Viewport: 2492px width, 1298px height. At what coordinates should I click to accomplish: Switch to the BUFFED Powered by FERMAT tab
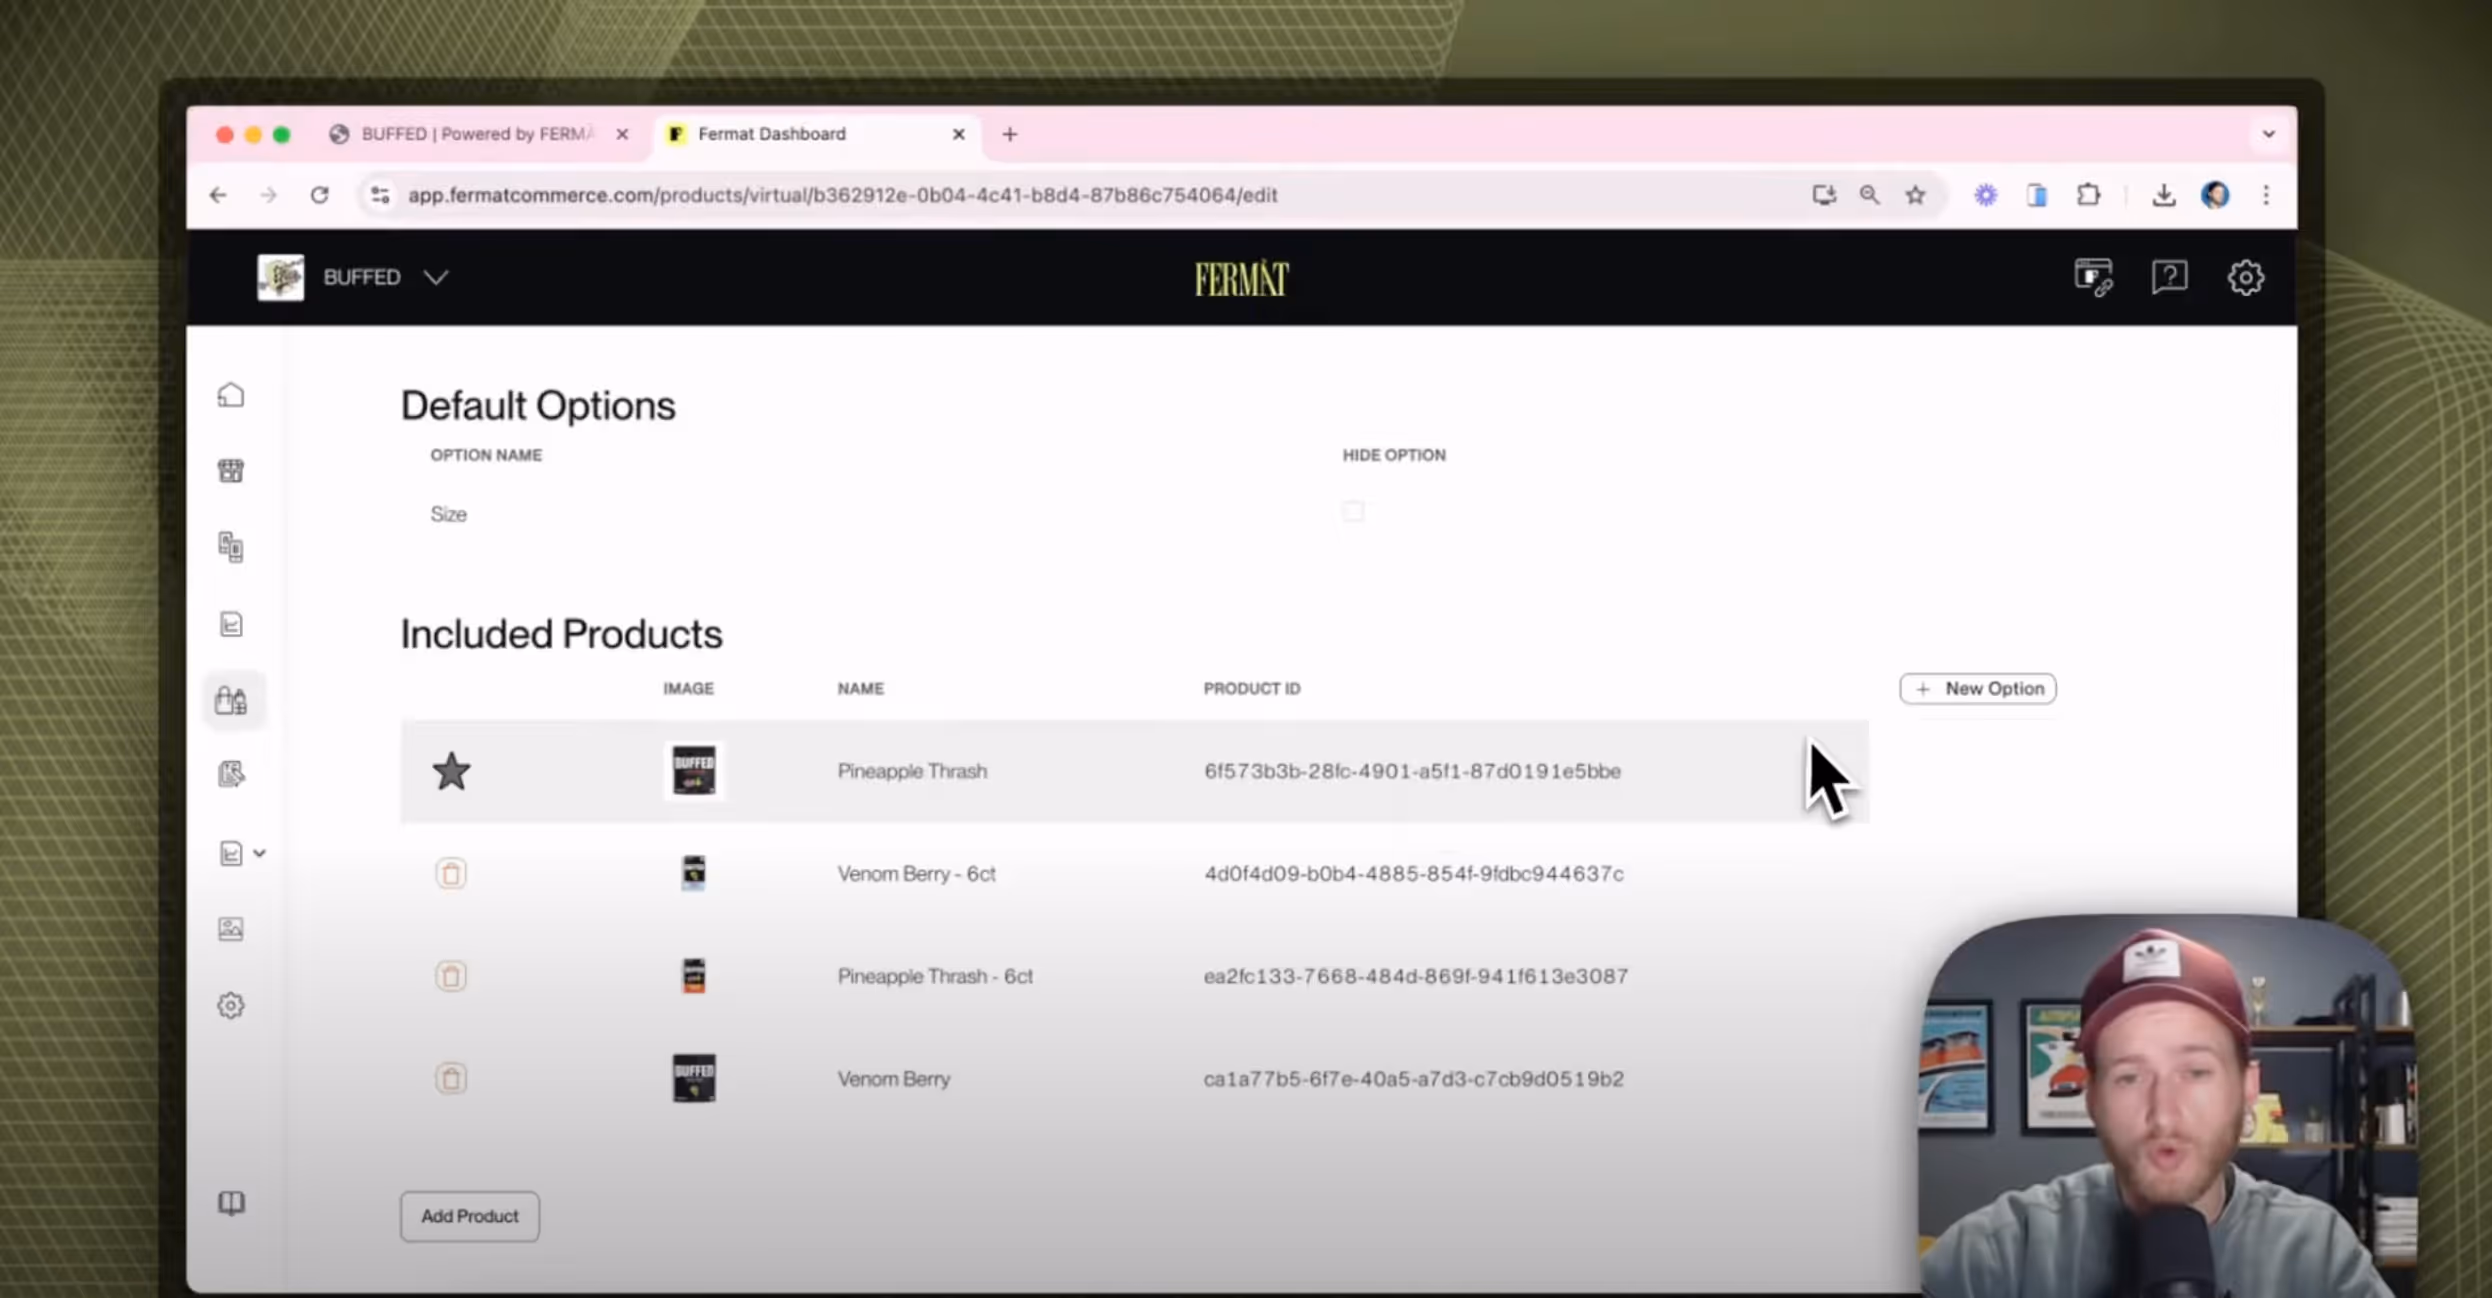[x=475, y=134]
